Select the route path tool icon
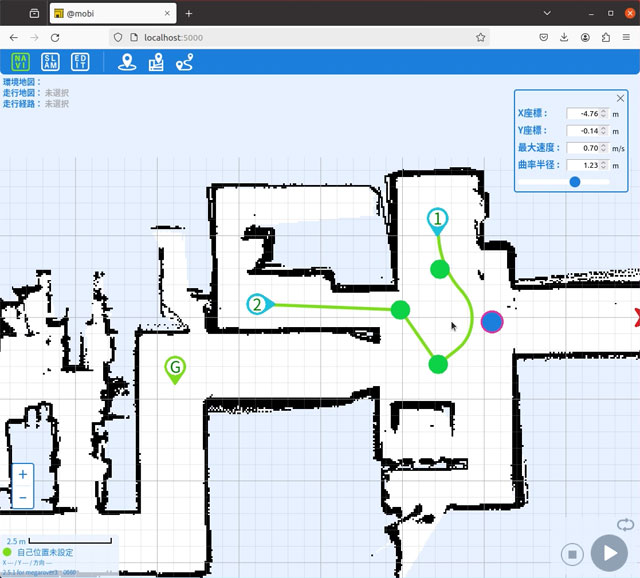 184,62
